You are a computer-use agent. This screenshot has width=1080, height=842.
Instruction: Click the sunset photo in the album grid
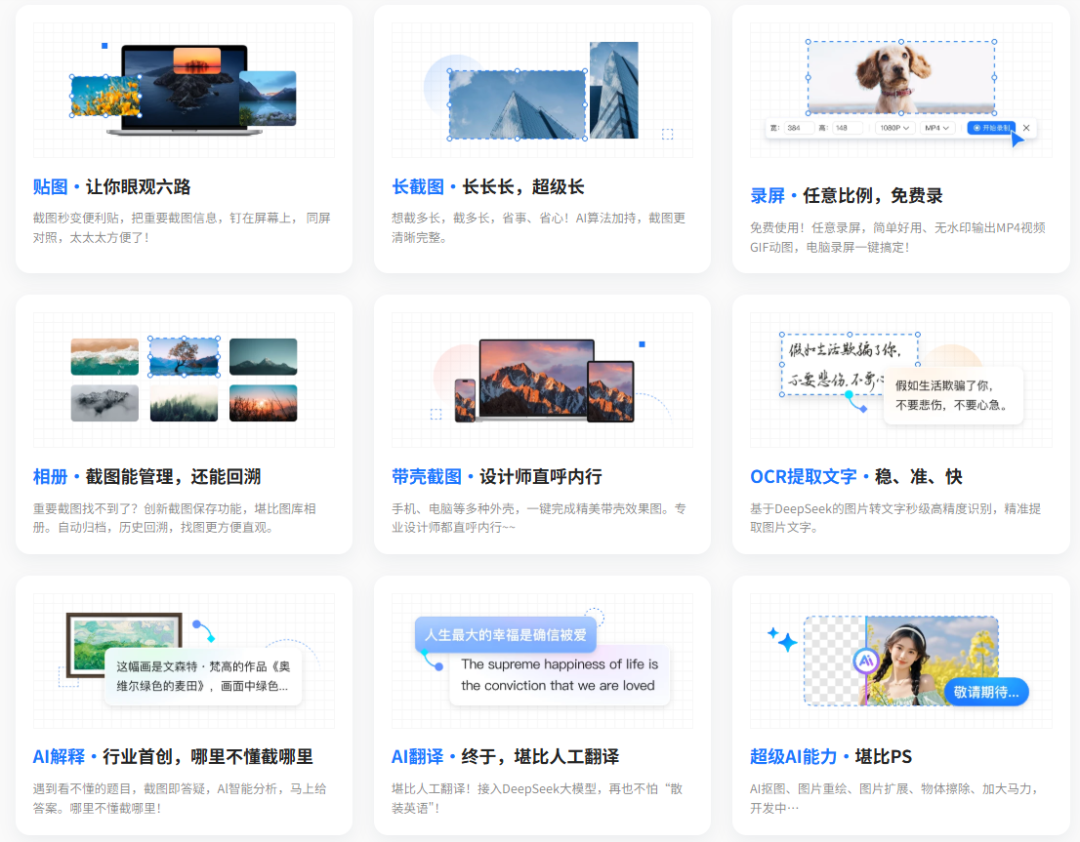tap(263, 403)
